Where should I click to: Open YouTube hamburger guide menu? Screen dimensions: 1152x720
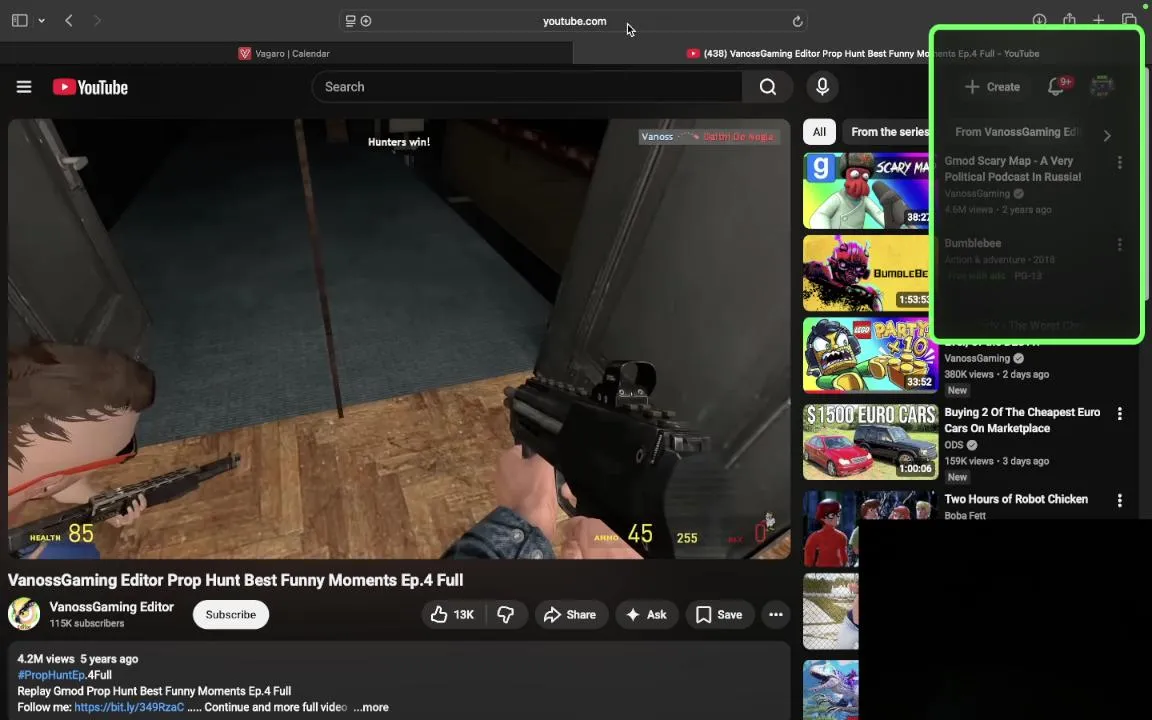24,87
